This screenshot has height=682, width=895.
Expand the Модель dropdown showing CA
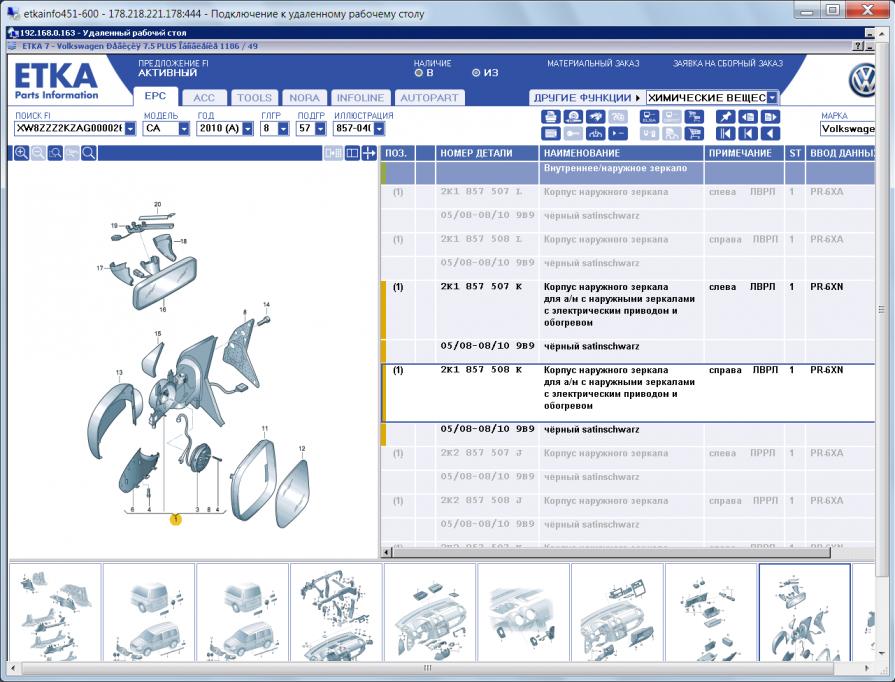click(184, 129)
